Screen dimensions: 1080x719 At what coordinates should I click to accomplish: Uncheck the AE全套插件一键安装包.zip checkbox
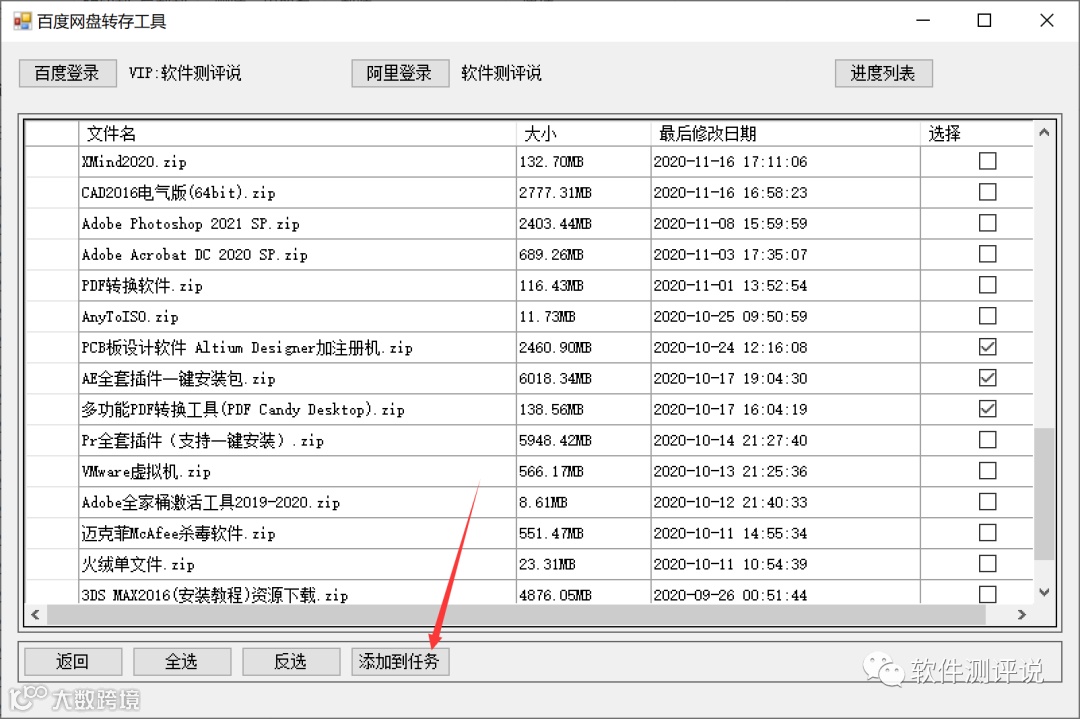pyautogui.click(x=987, y=378)
